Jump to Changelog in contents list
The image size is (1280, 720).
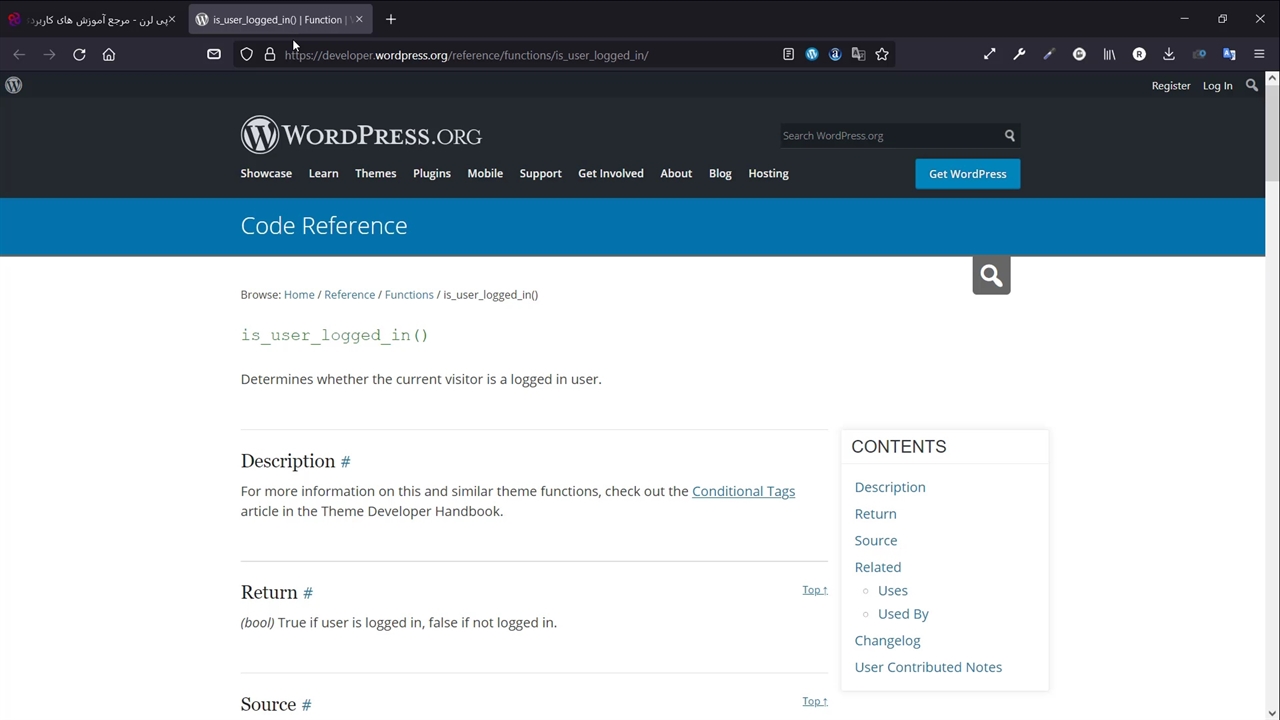[x=887, y=641]
